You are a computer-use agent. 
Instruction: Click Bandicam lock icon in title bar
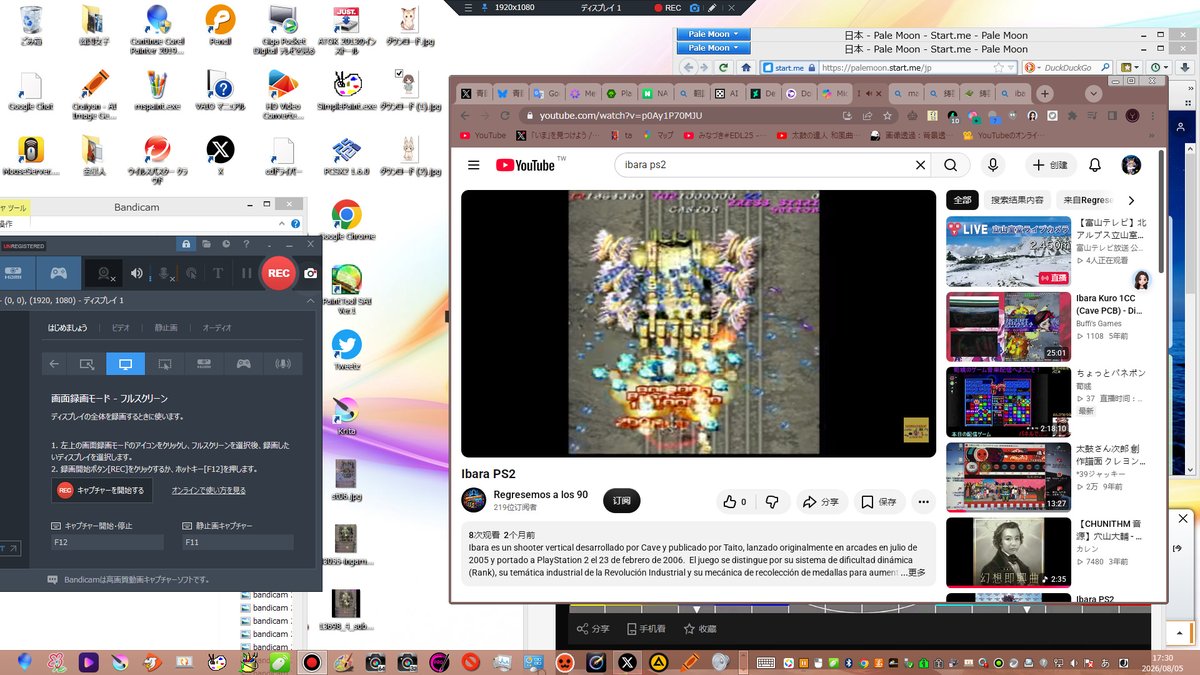pos(186,244)
